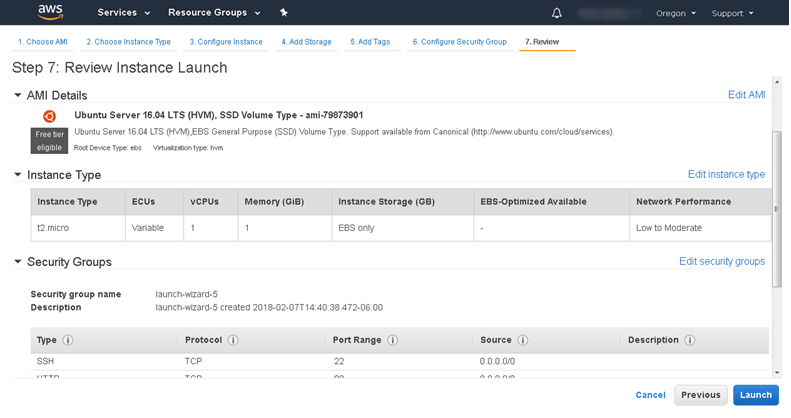The width and height of the screenshot is (791, 418).
Task: Go to step 1 Choose AMI
Action: point(43,42)
